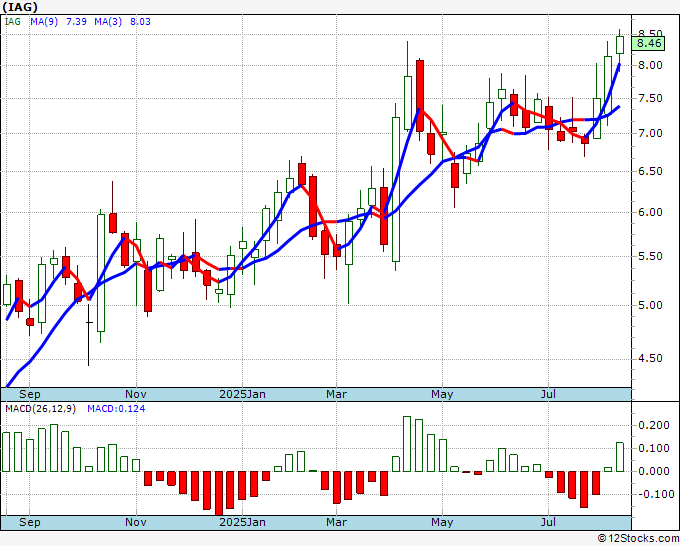Screen dimensions: 680x546
Task: Click the 2025Jan label on price chart axis
Action: 242,394
